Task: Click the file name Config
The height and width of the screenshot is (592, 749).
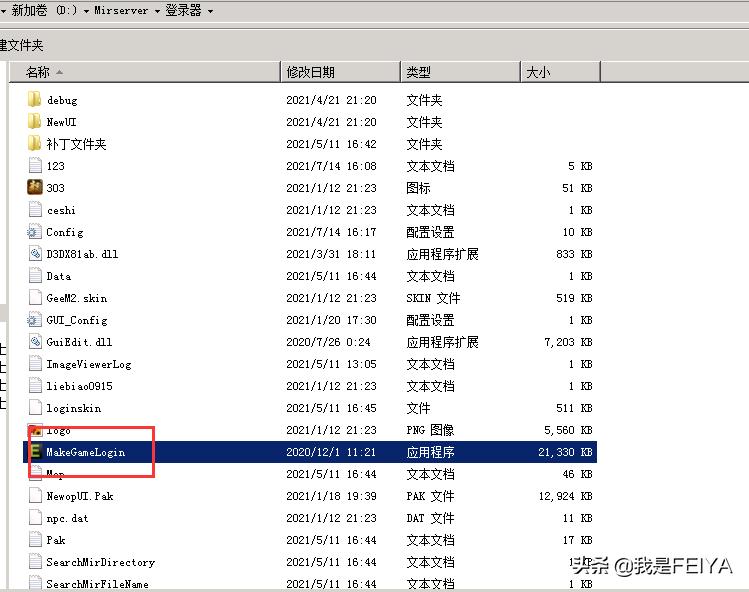Action: click(x=64, y=232)
